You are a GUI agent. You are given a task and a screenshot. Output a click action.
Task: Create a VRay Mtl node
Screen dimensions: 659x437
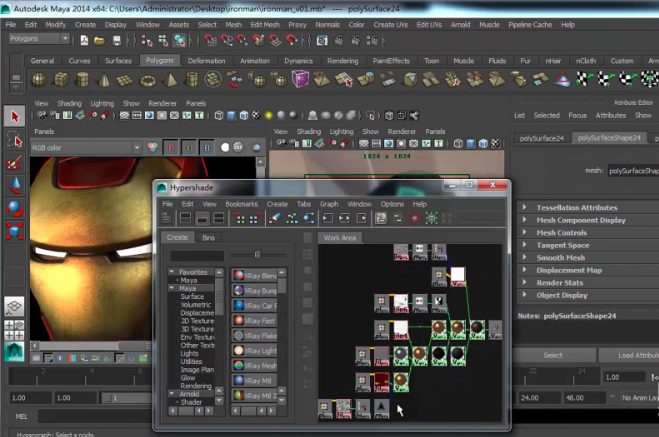(x=254, y=381)
